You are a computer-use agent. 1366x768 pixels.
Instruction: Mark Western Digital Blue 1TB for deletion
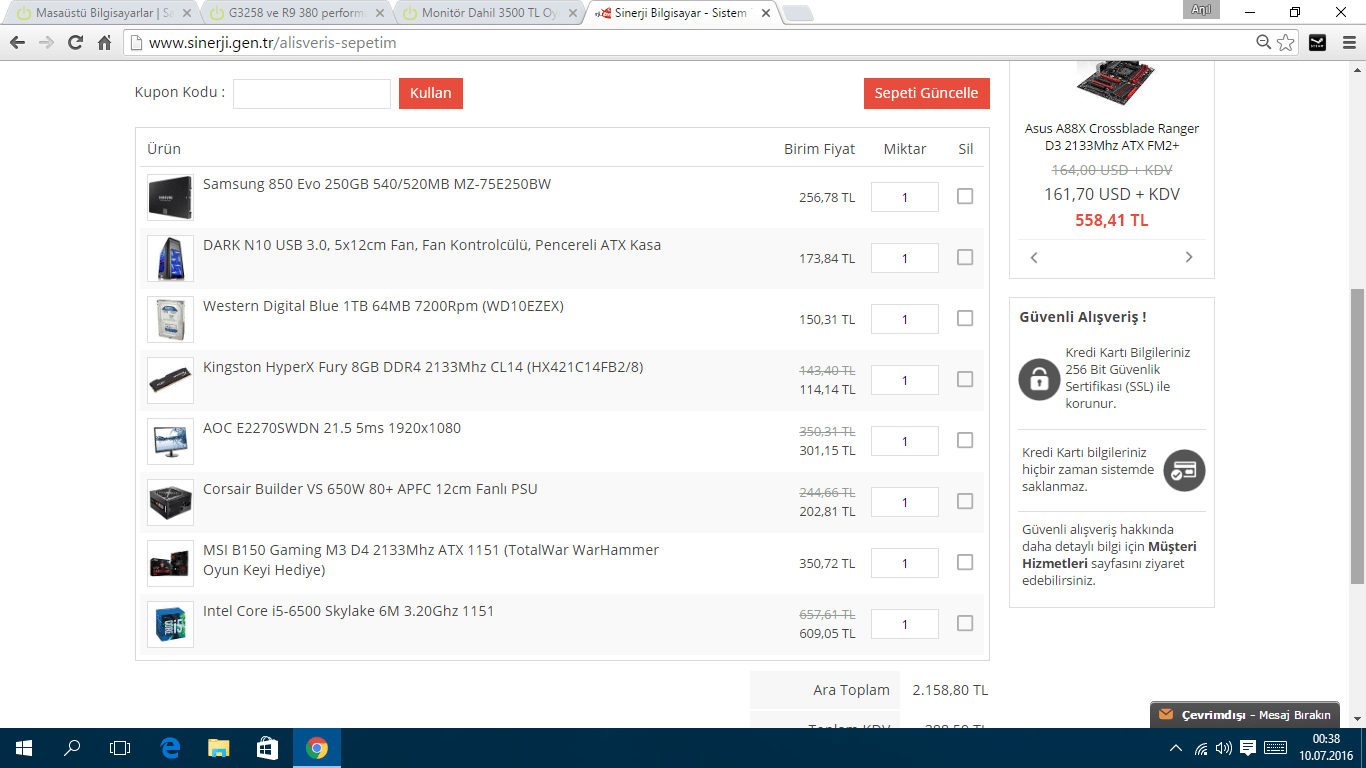click(965, 318)
